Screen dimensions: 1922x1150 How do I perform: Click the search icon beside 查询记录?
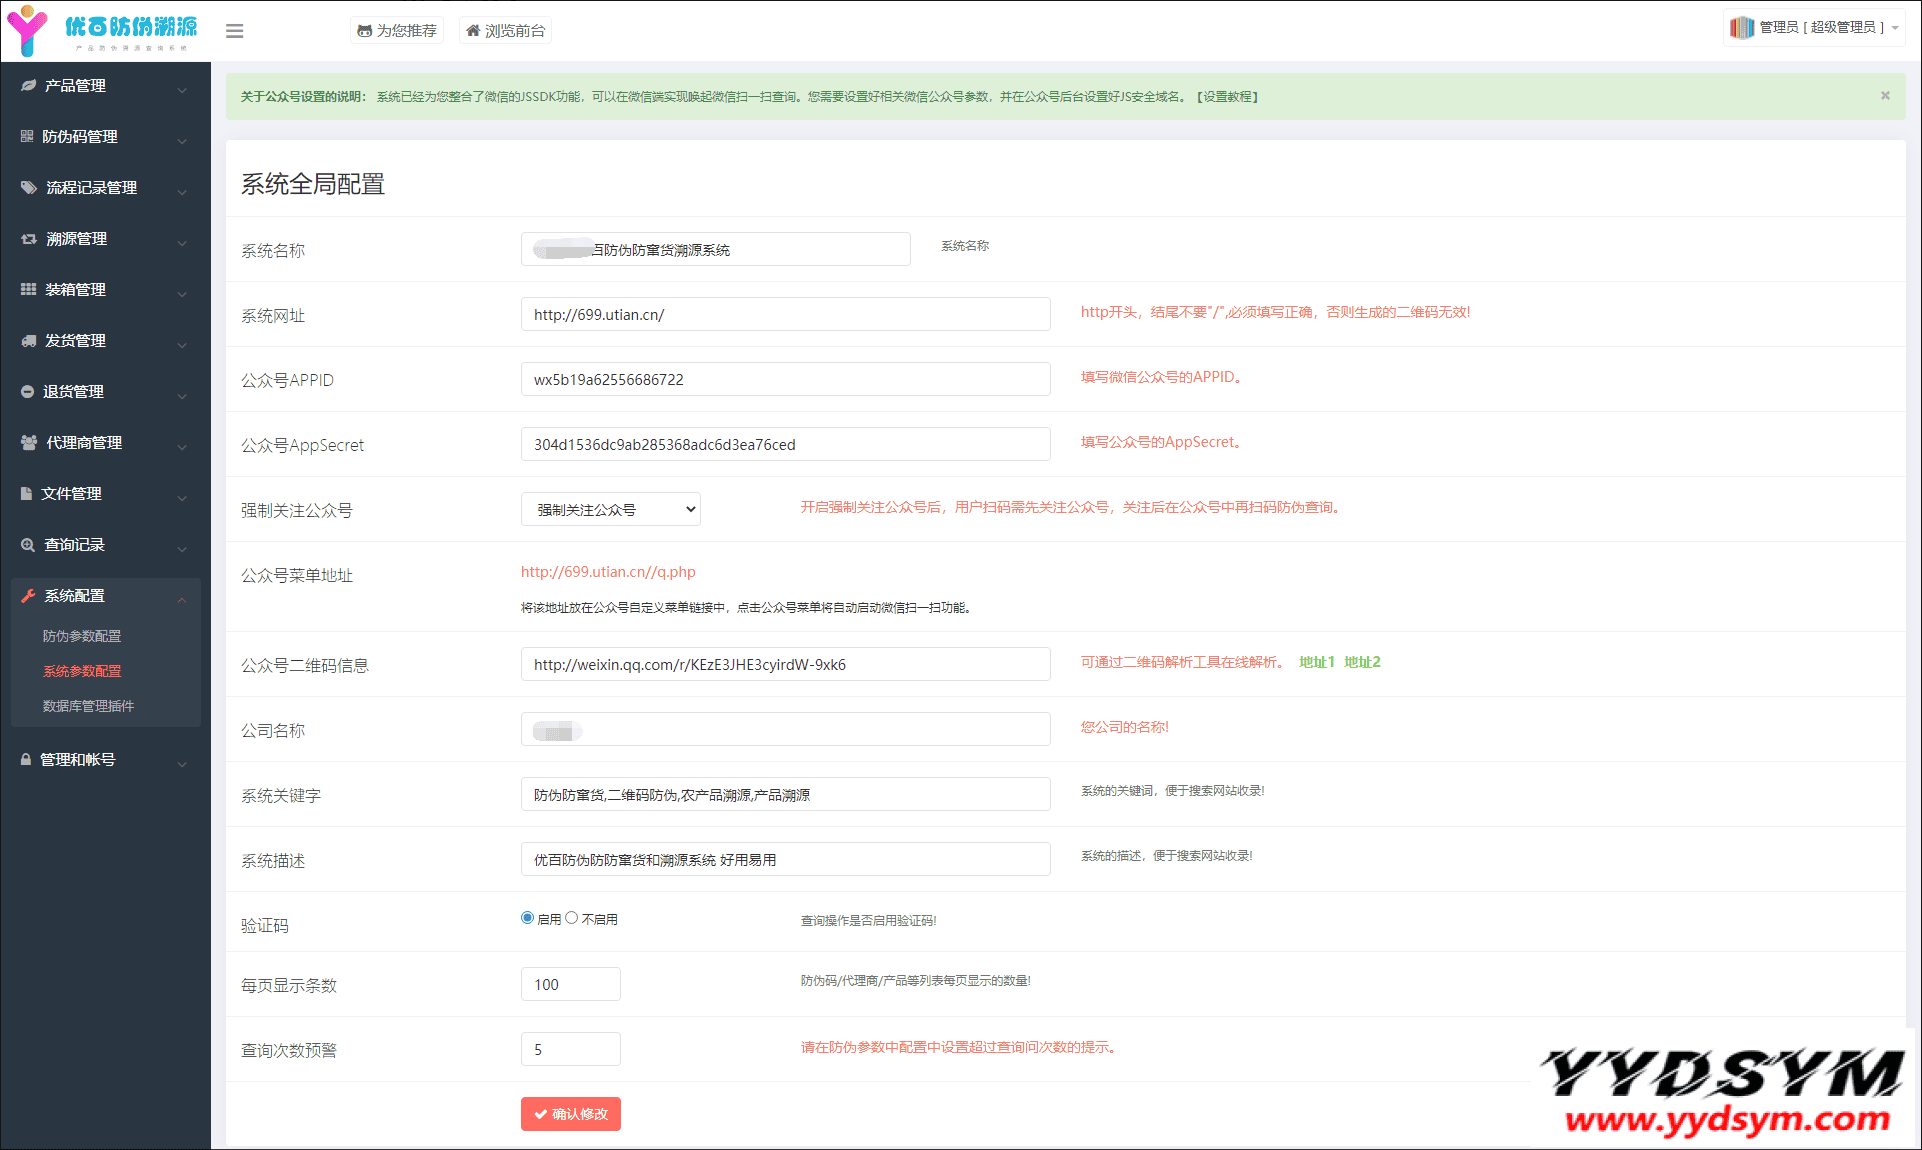click(x=28, y=545)
